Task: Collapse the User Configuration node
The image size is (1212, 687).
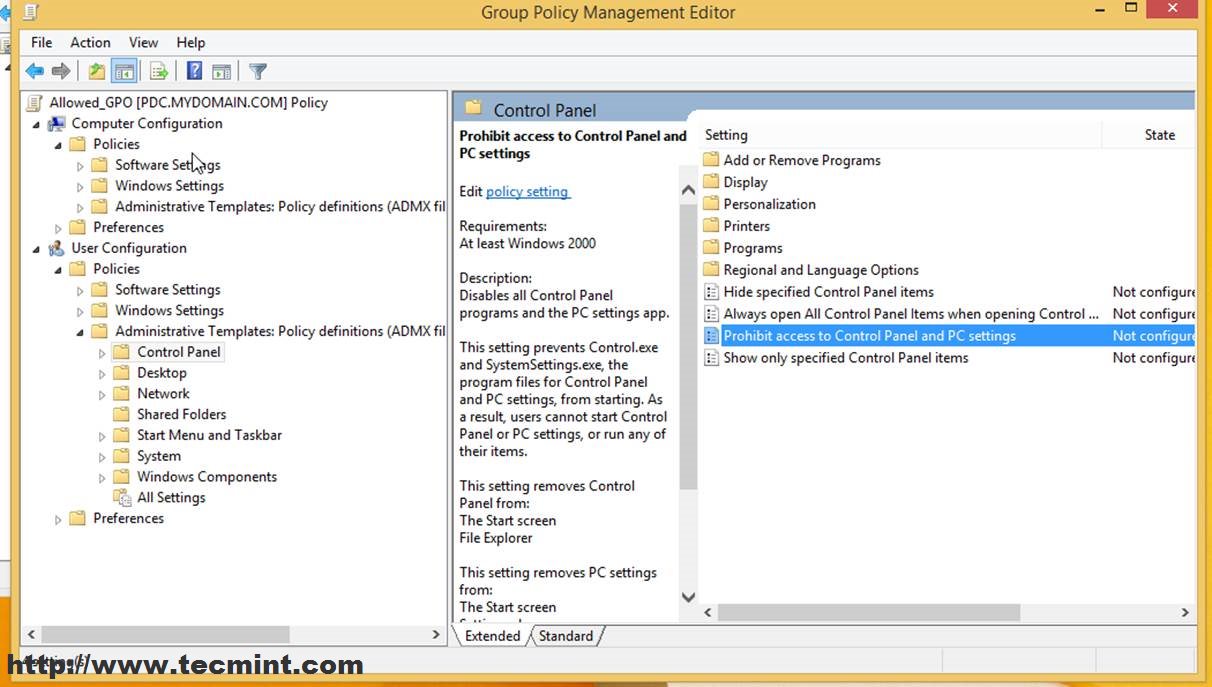Action: 37,249
